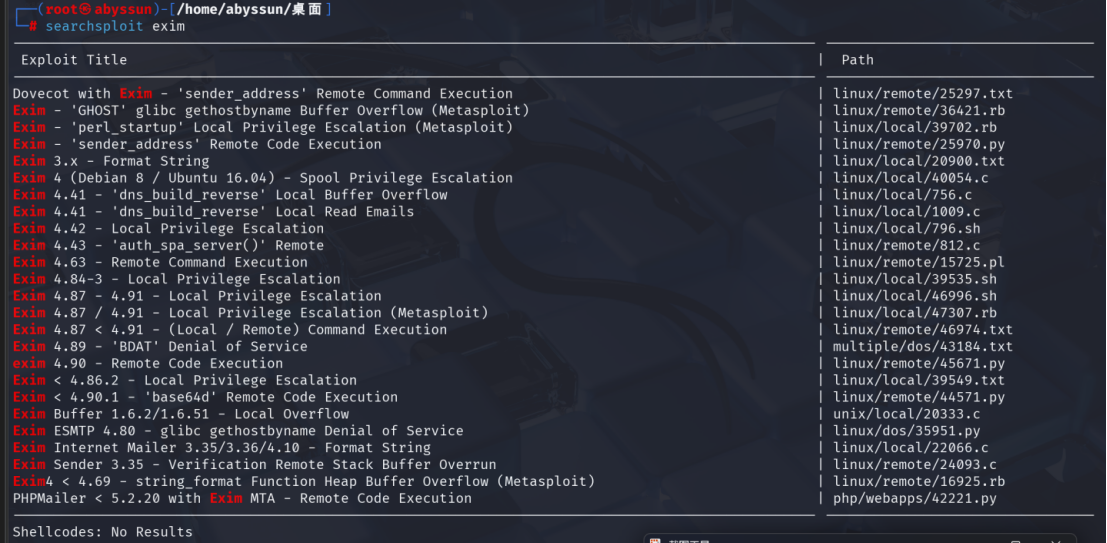1107x543 pixels.
Task: Select Exim4 < 4.69 string_format Heap Overflow title
Action: pos(304,482)
